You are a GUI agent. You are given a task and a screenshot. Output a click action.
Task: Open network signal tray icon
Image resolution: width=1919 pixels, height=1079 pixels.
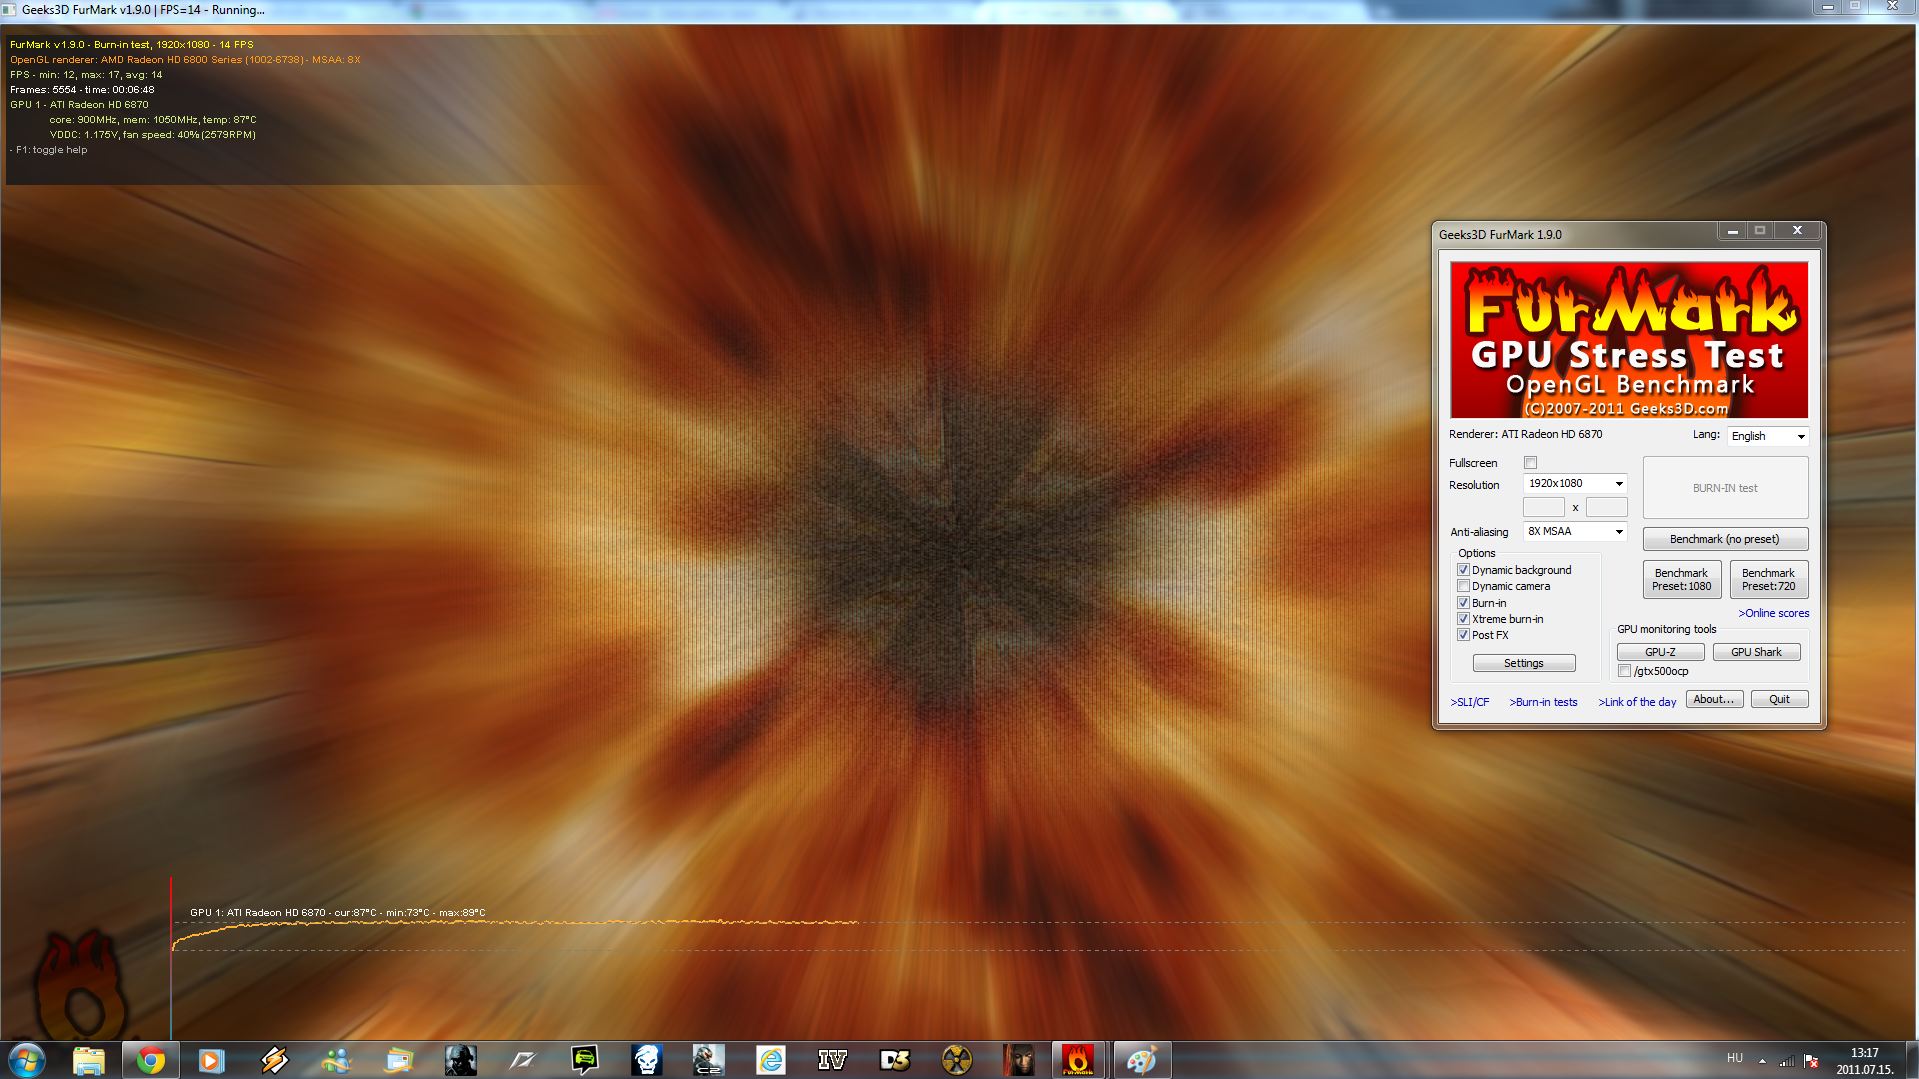(x=1787, y=1060)
